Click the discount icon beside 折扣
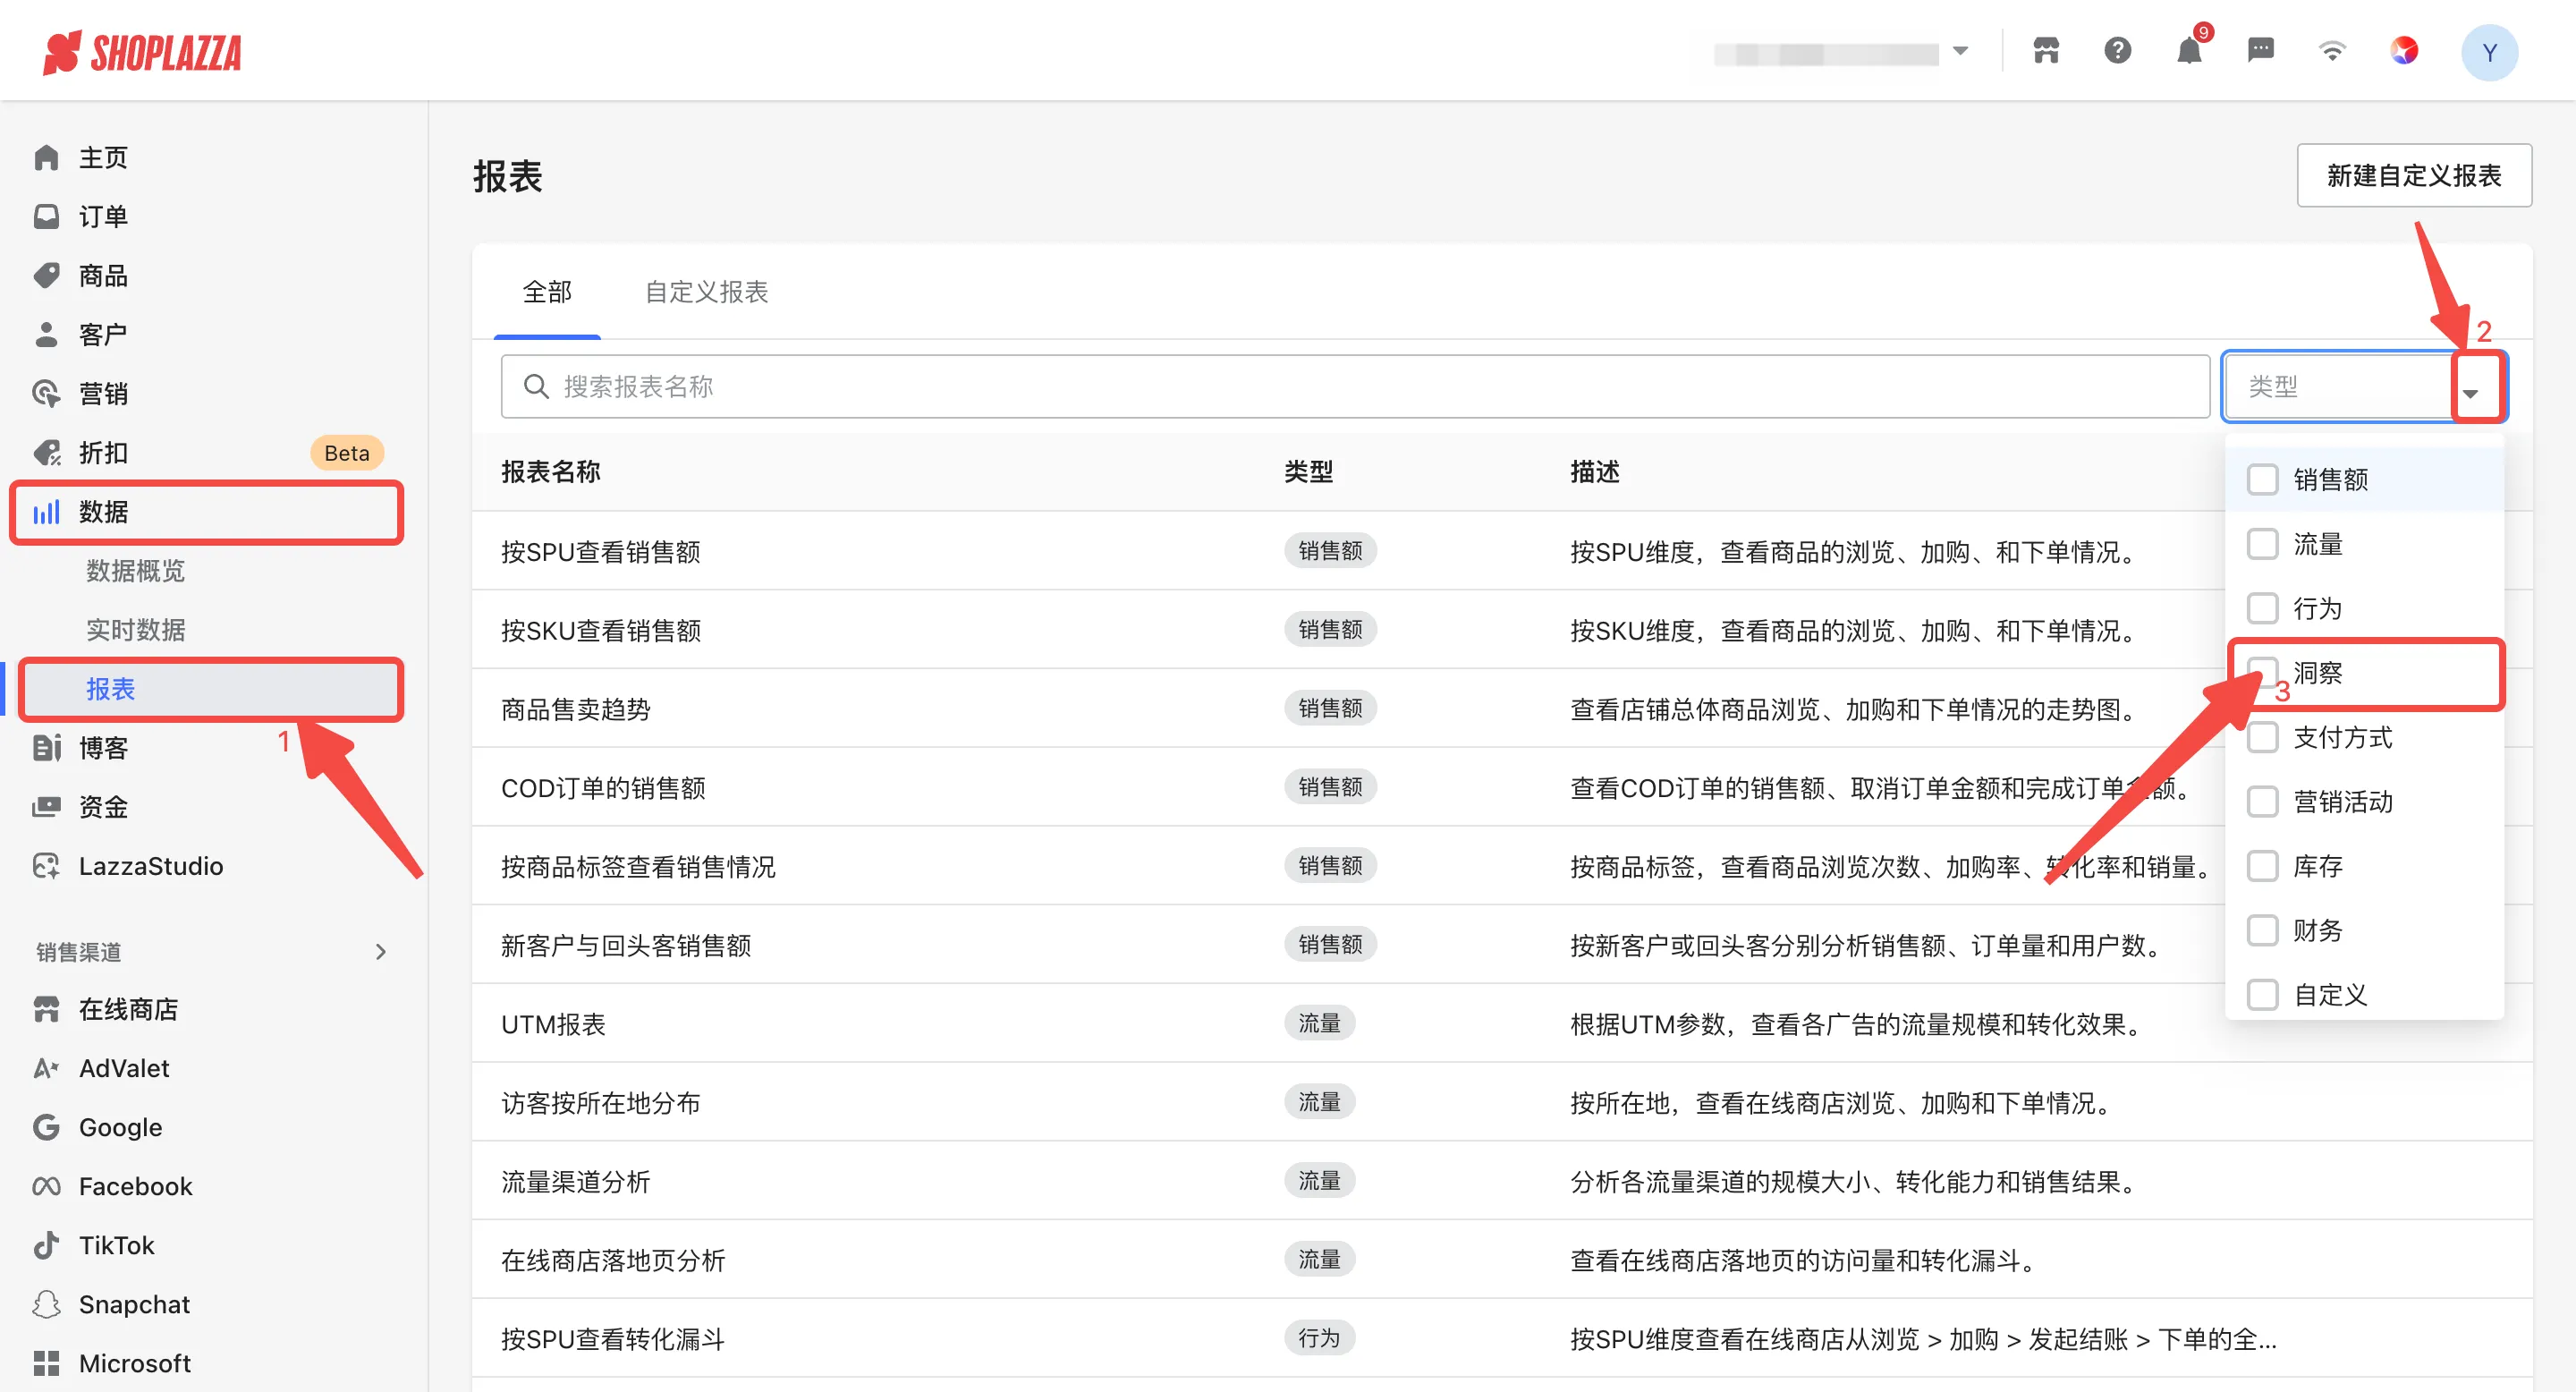Image resolution: width=2576 pixels, height=1392 pixels. coord(46,453)
